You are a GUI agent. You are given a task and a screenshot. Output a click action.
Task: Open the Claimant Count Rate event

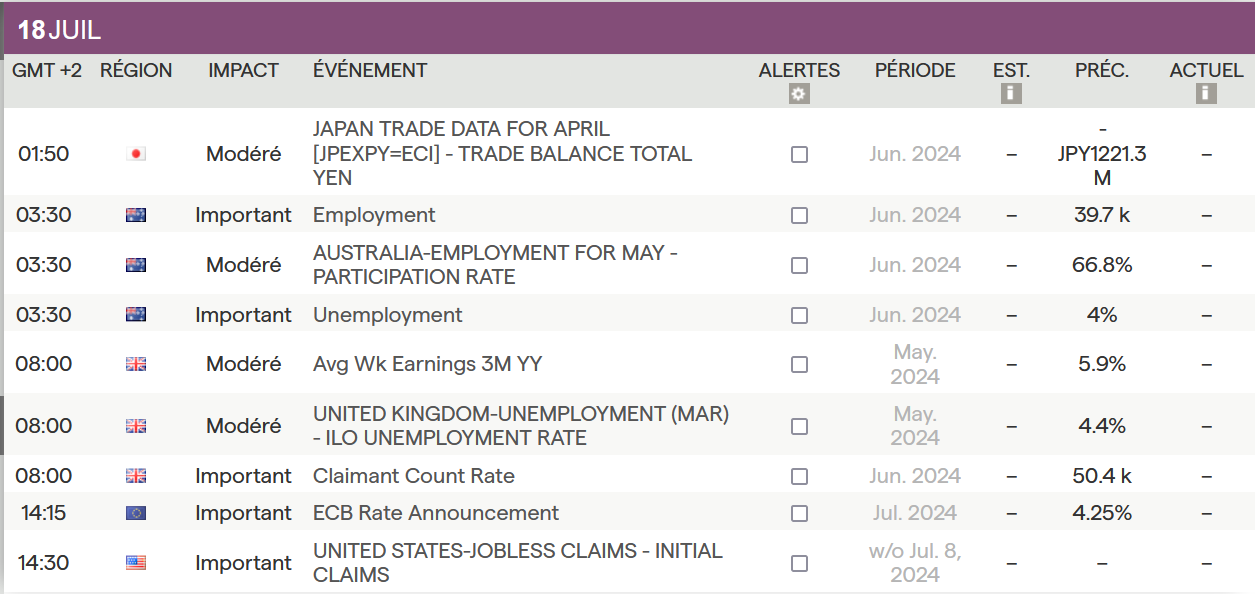(414, 476)
